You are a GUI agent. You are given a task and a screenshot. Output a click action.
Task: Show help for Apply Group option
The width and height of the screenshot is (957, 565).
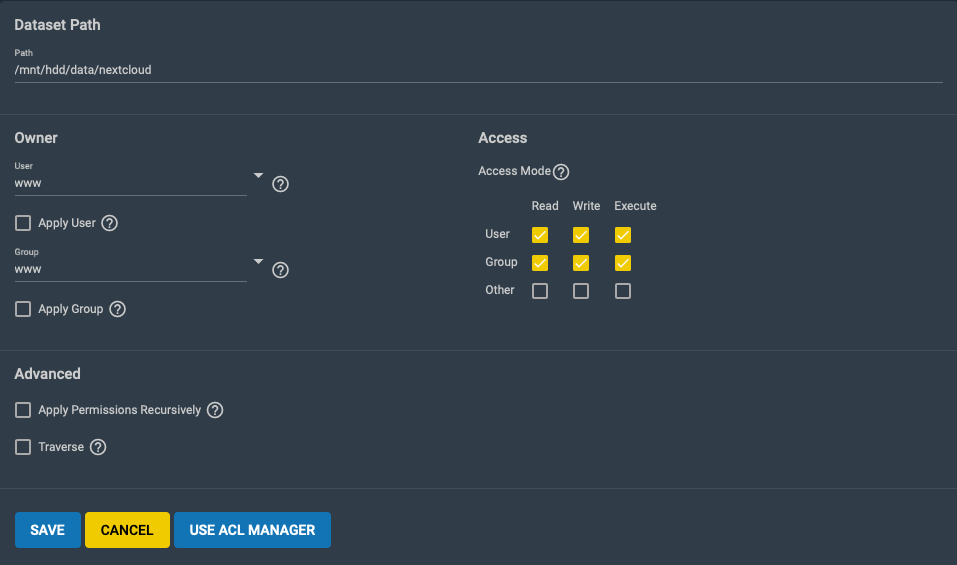pos(117,309)
